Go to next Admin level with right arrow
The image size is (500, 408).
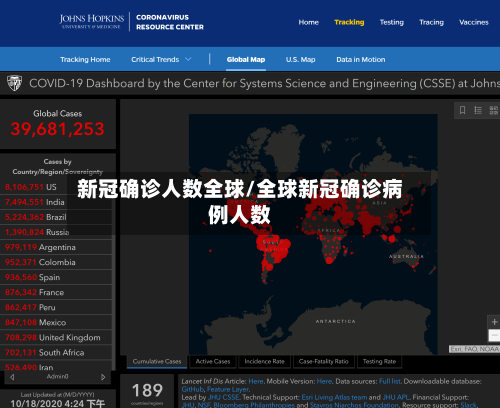coord(103,377)
